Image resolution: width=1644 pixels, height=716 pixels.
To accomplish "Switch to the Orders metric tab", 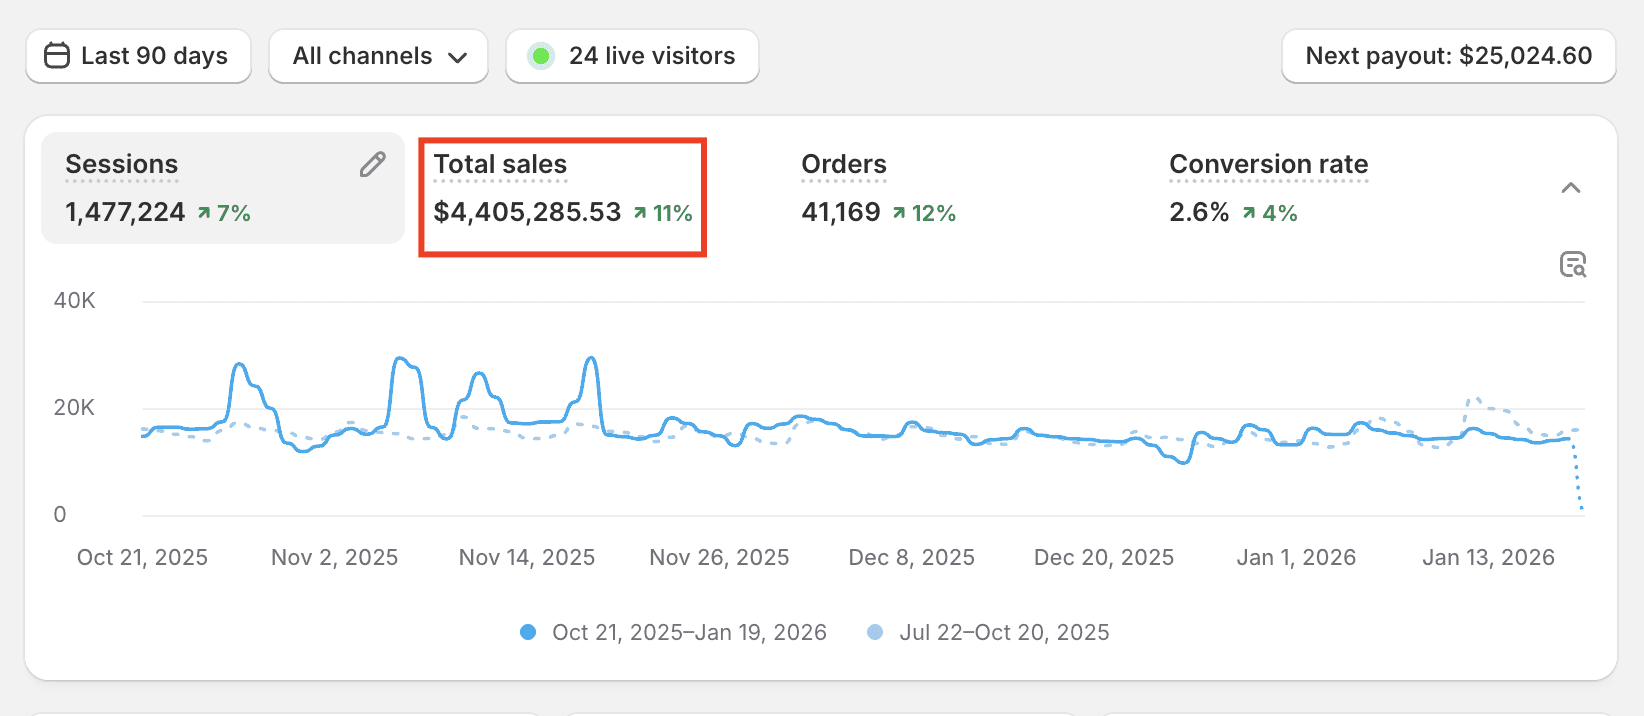I will pyautogui.click(x=878, y=188).
